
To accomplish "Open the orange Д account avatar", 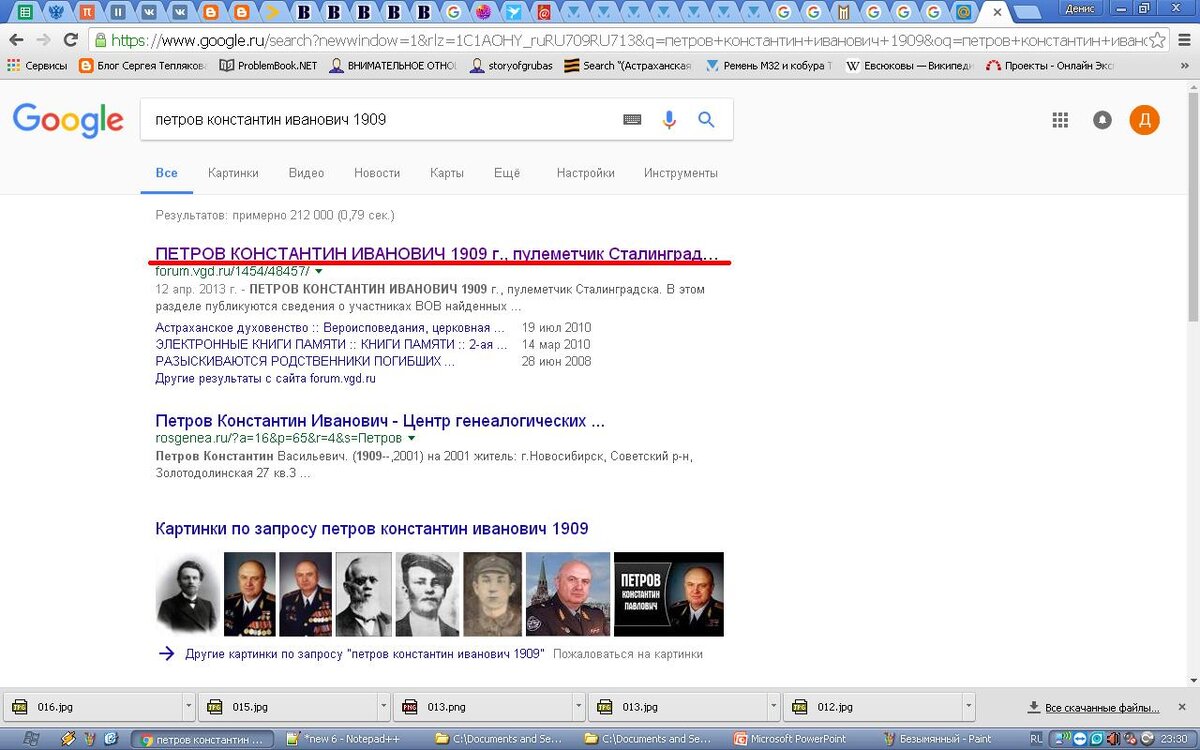I will pyautogui.click(x=1145, y=120).
